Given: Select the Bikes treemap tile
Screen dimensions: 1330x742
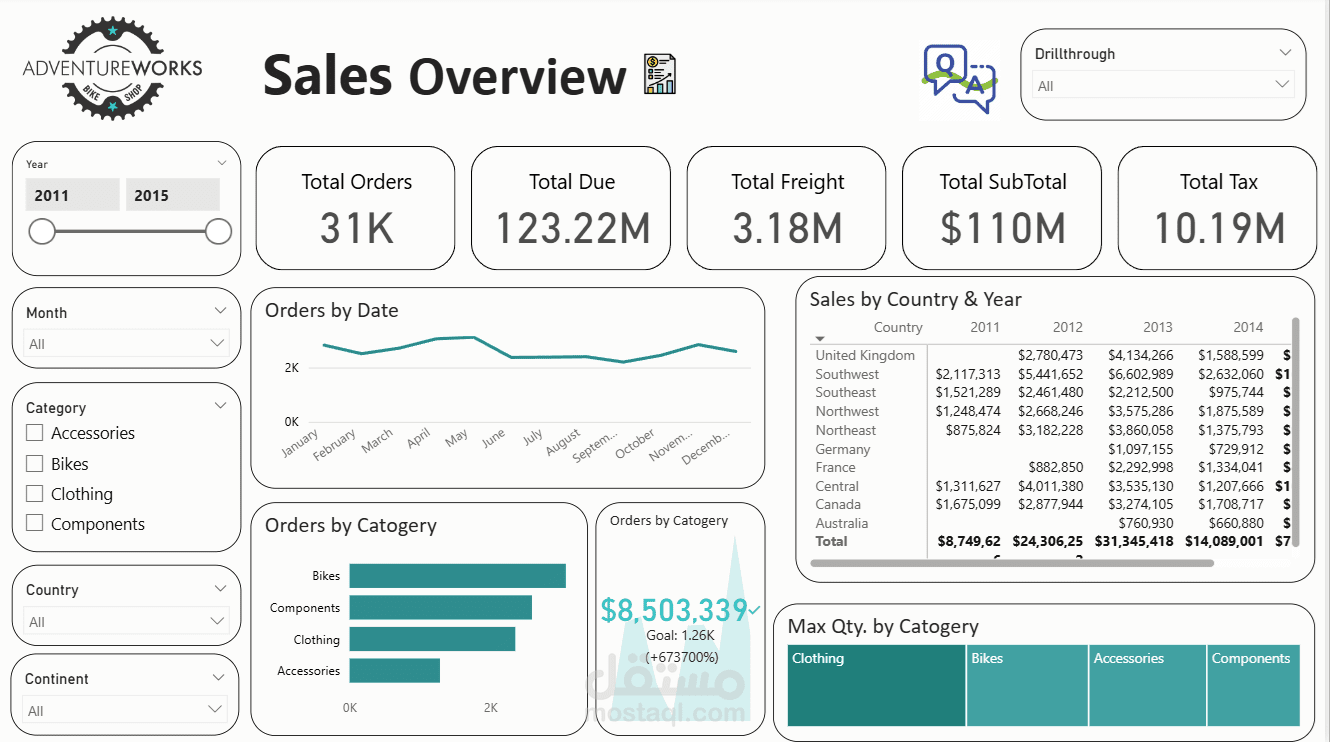Looking at the screenshot, I should [1027, 685].
